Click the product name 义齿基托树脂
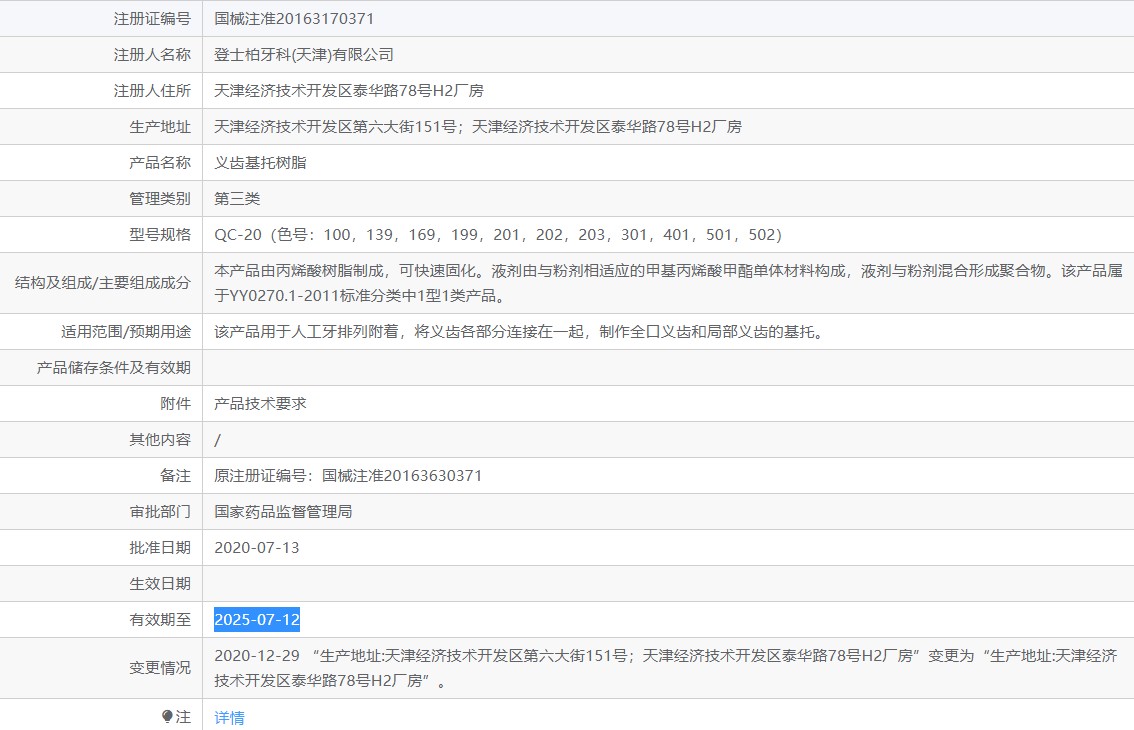 pyautogui.click(x=264, y=162)
